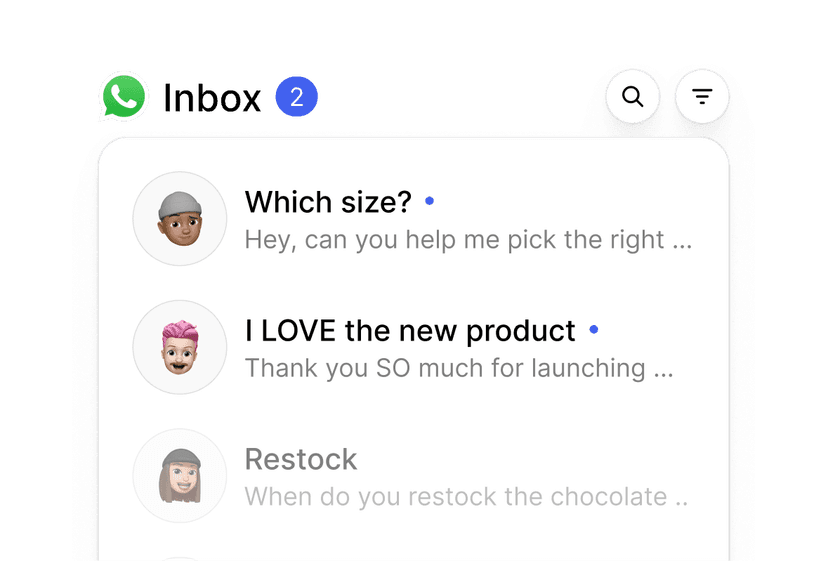Open the "Restock" conversation
This screenshot has width=828, height=561.
[301, 459]
